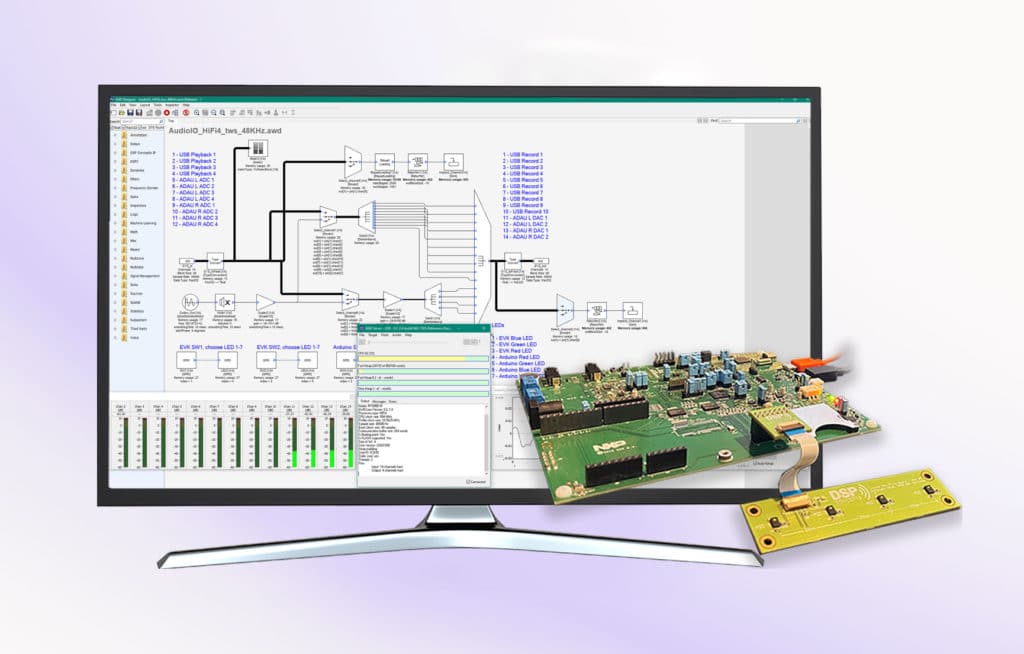
Task: Click the second floppy-disk save-as icon
Action: click(x=139, y=112)
